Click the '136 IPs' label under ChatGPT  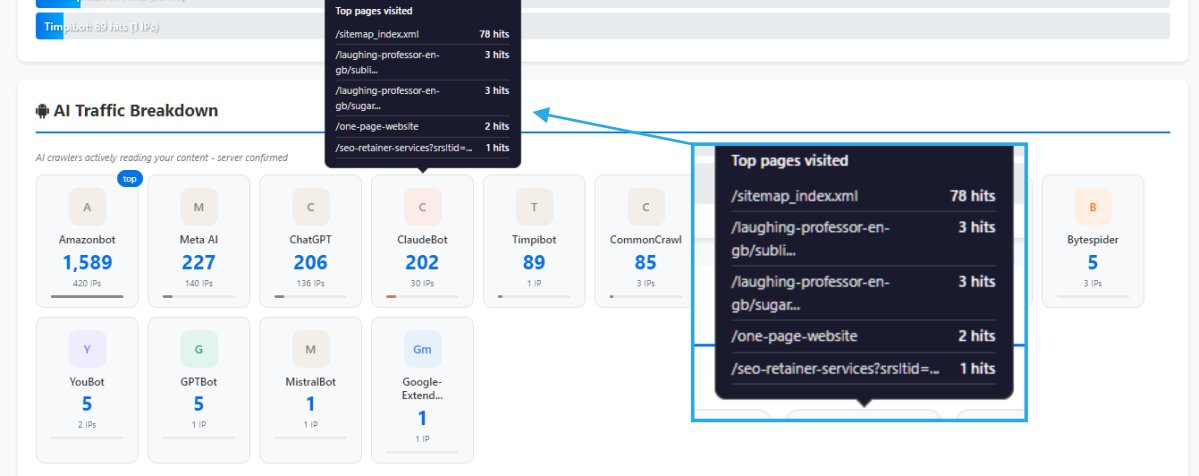click(x=310, y=283)
